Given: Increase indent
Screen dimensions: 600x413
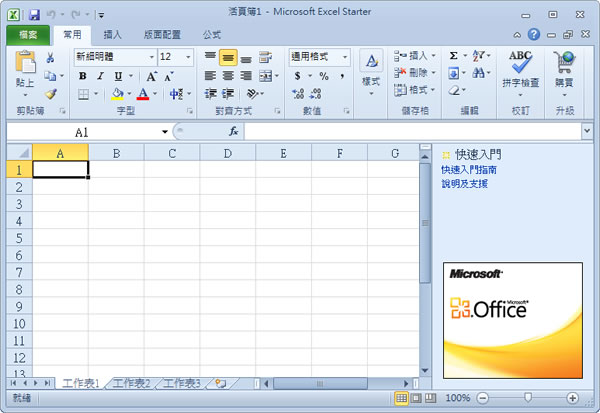Looking at the screenshot, I should [x=228, y=94].
